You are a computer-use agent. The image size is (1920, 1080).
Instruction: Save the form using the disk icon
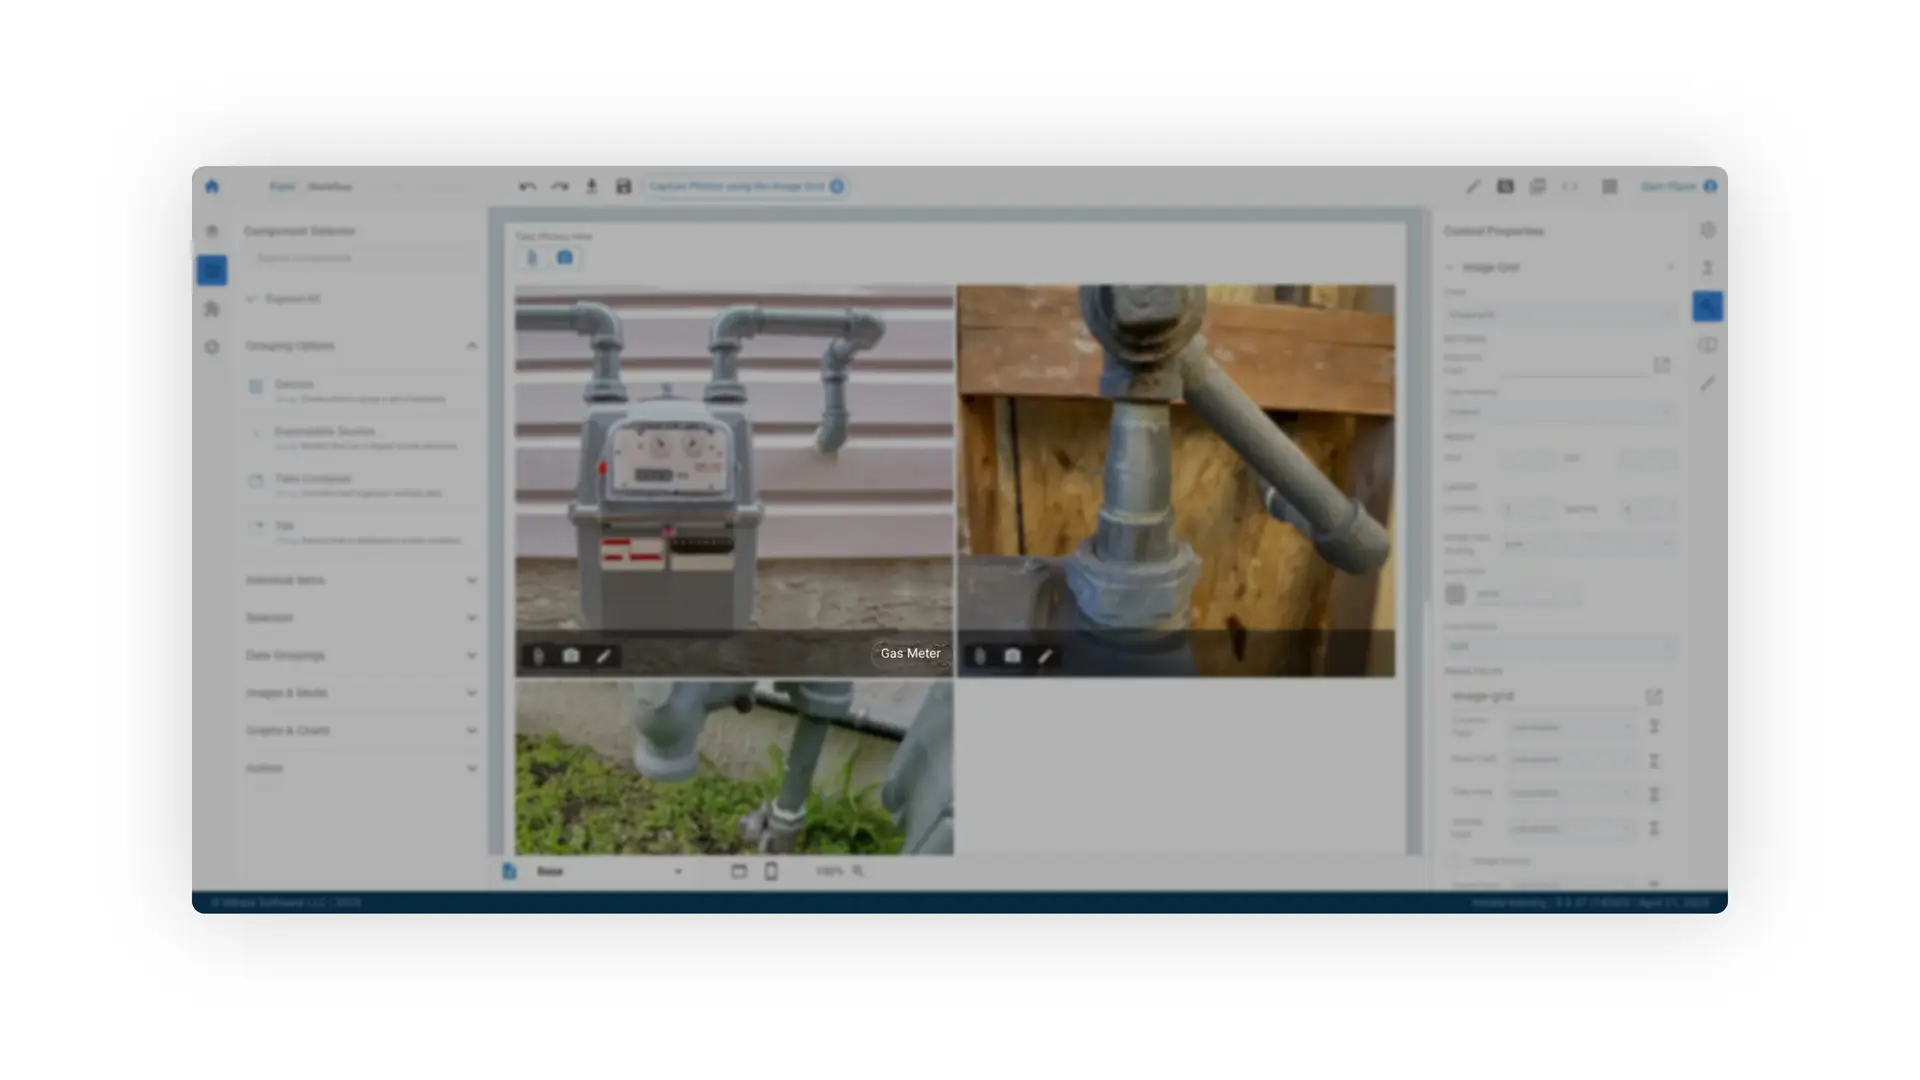(x=623, y=186)
